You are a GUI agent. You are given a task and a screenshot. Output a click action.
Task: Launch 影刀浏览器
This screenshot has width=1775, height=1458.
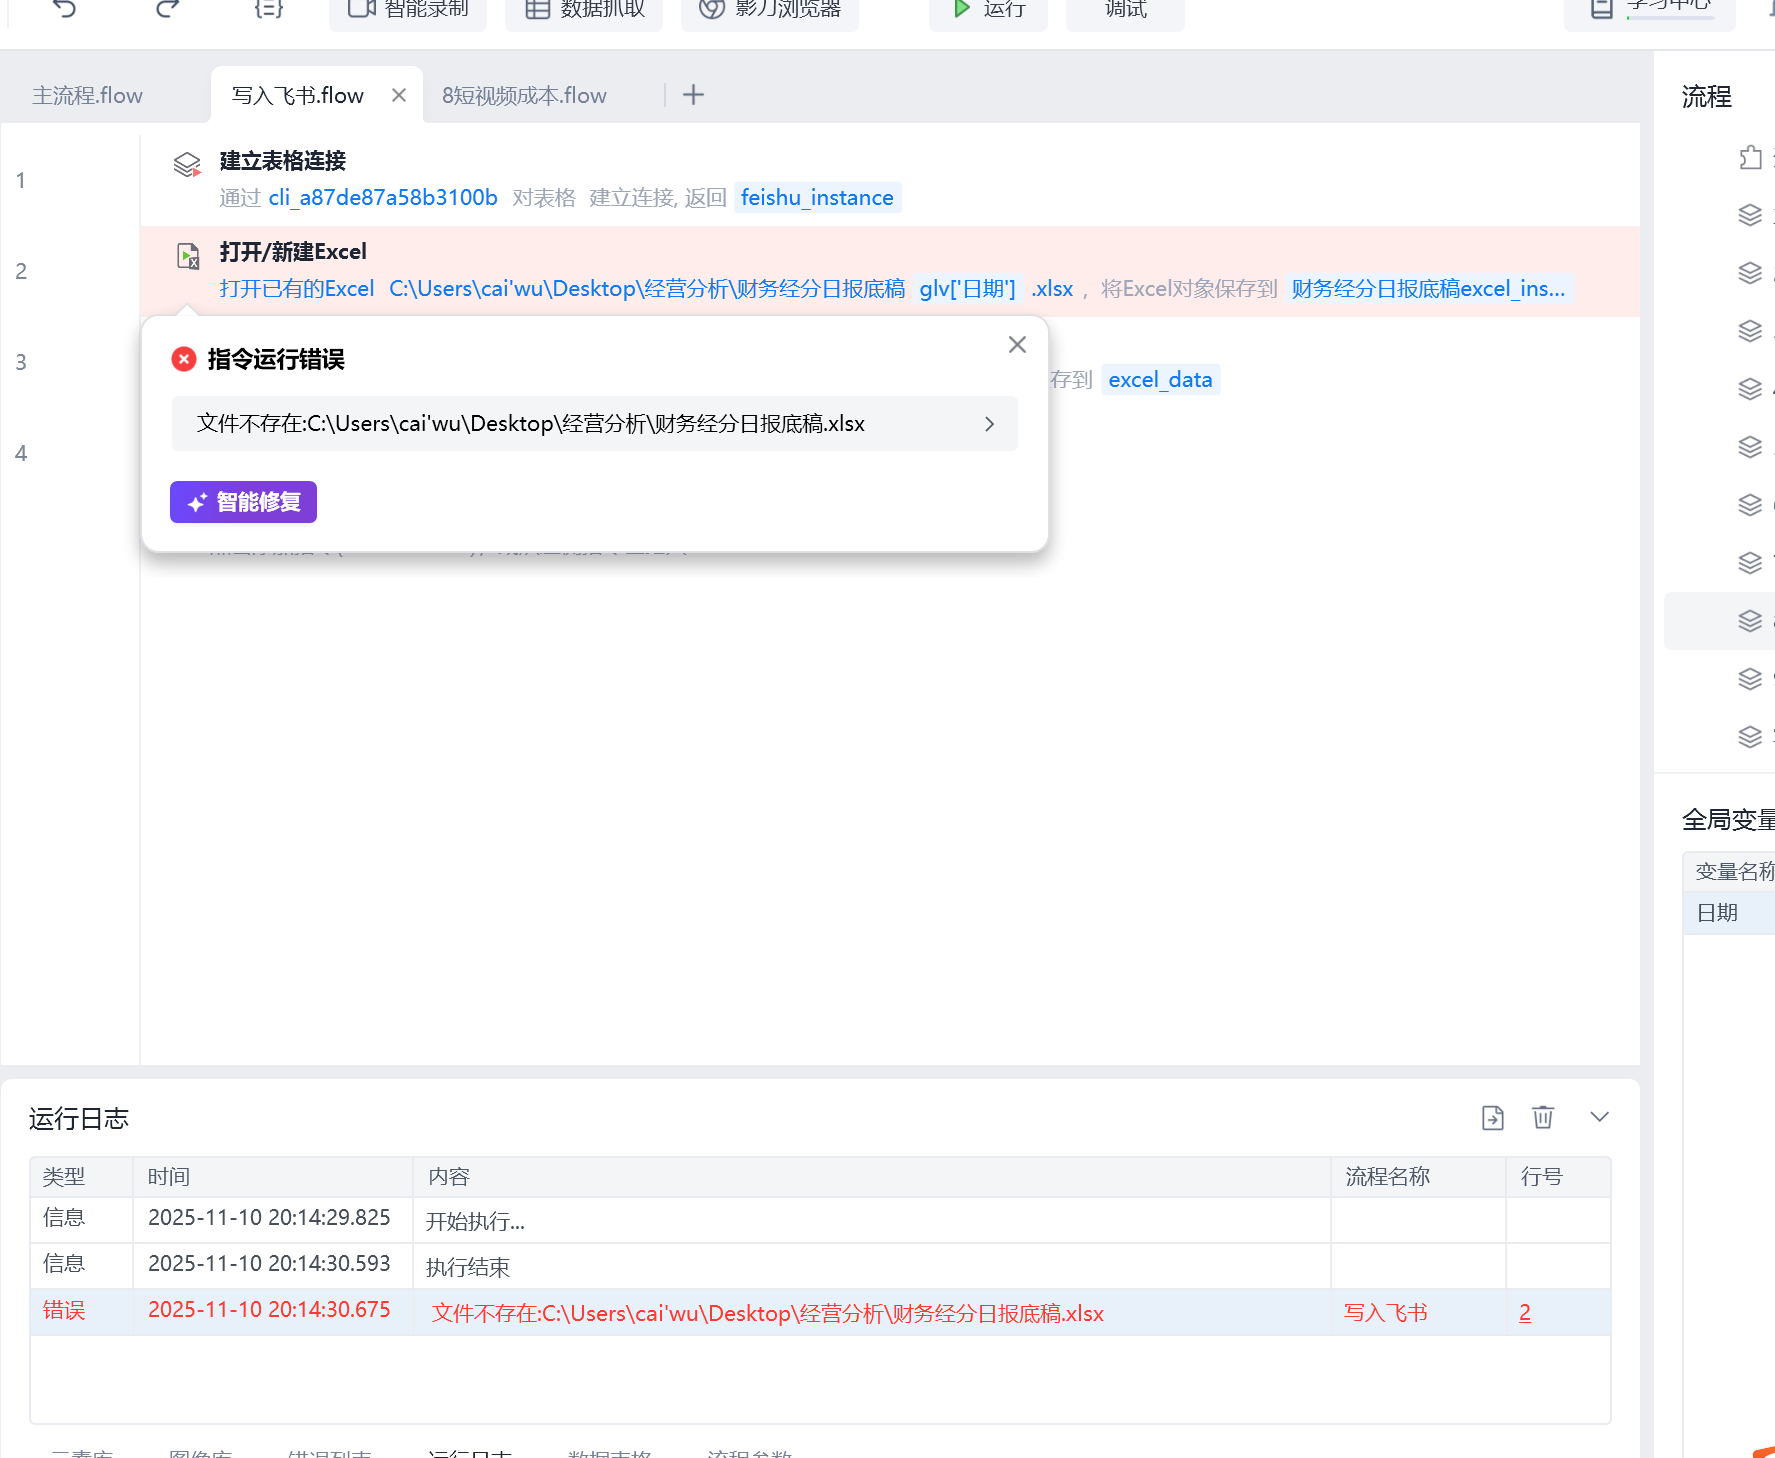(x=770, y=10)
